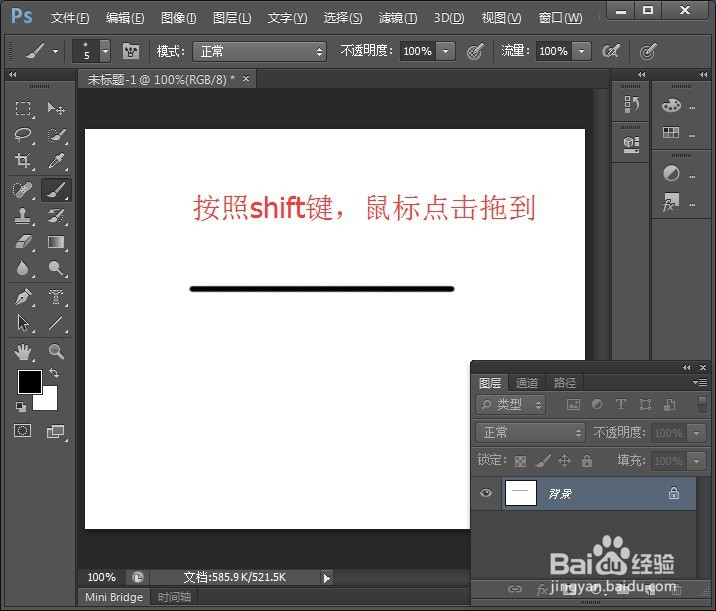Select the Lasso tool
This screenshot has height=611, width=716.
23,135
